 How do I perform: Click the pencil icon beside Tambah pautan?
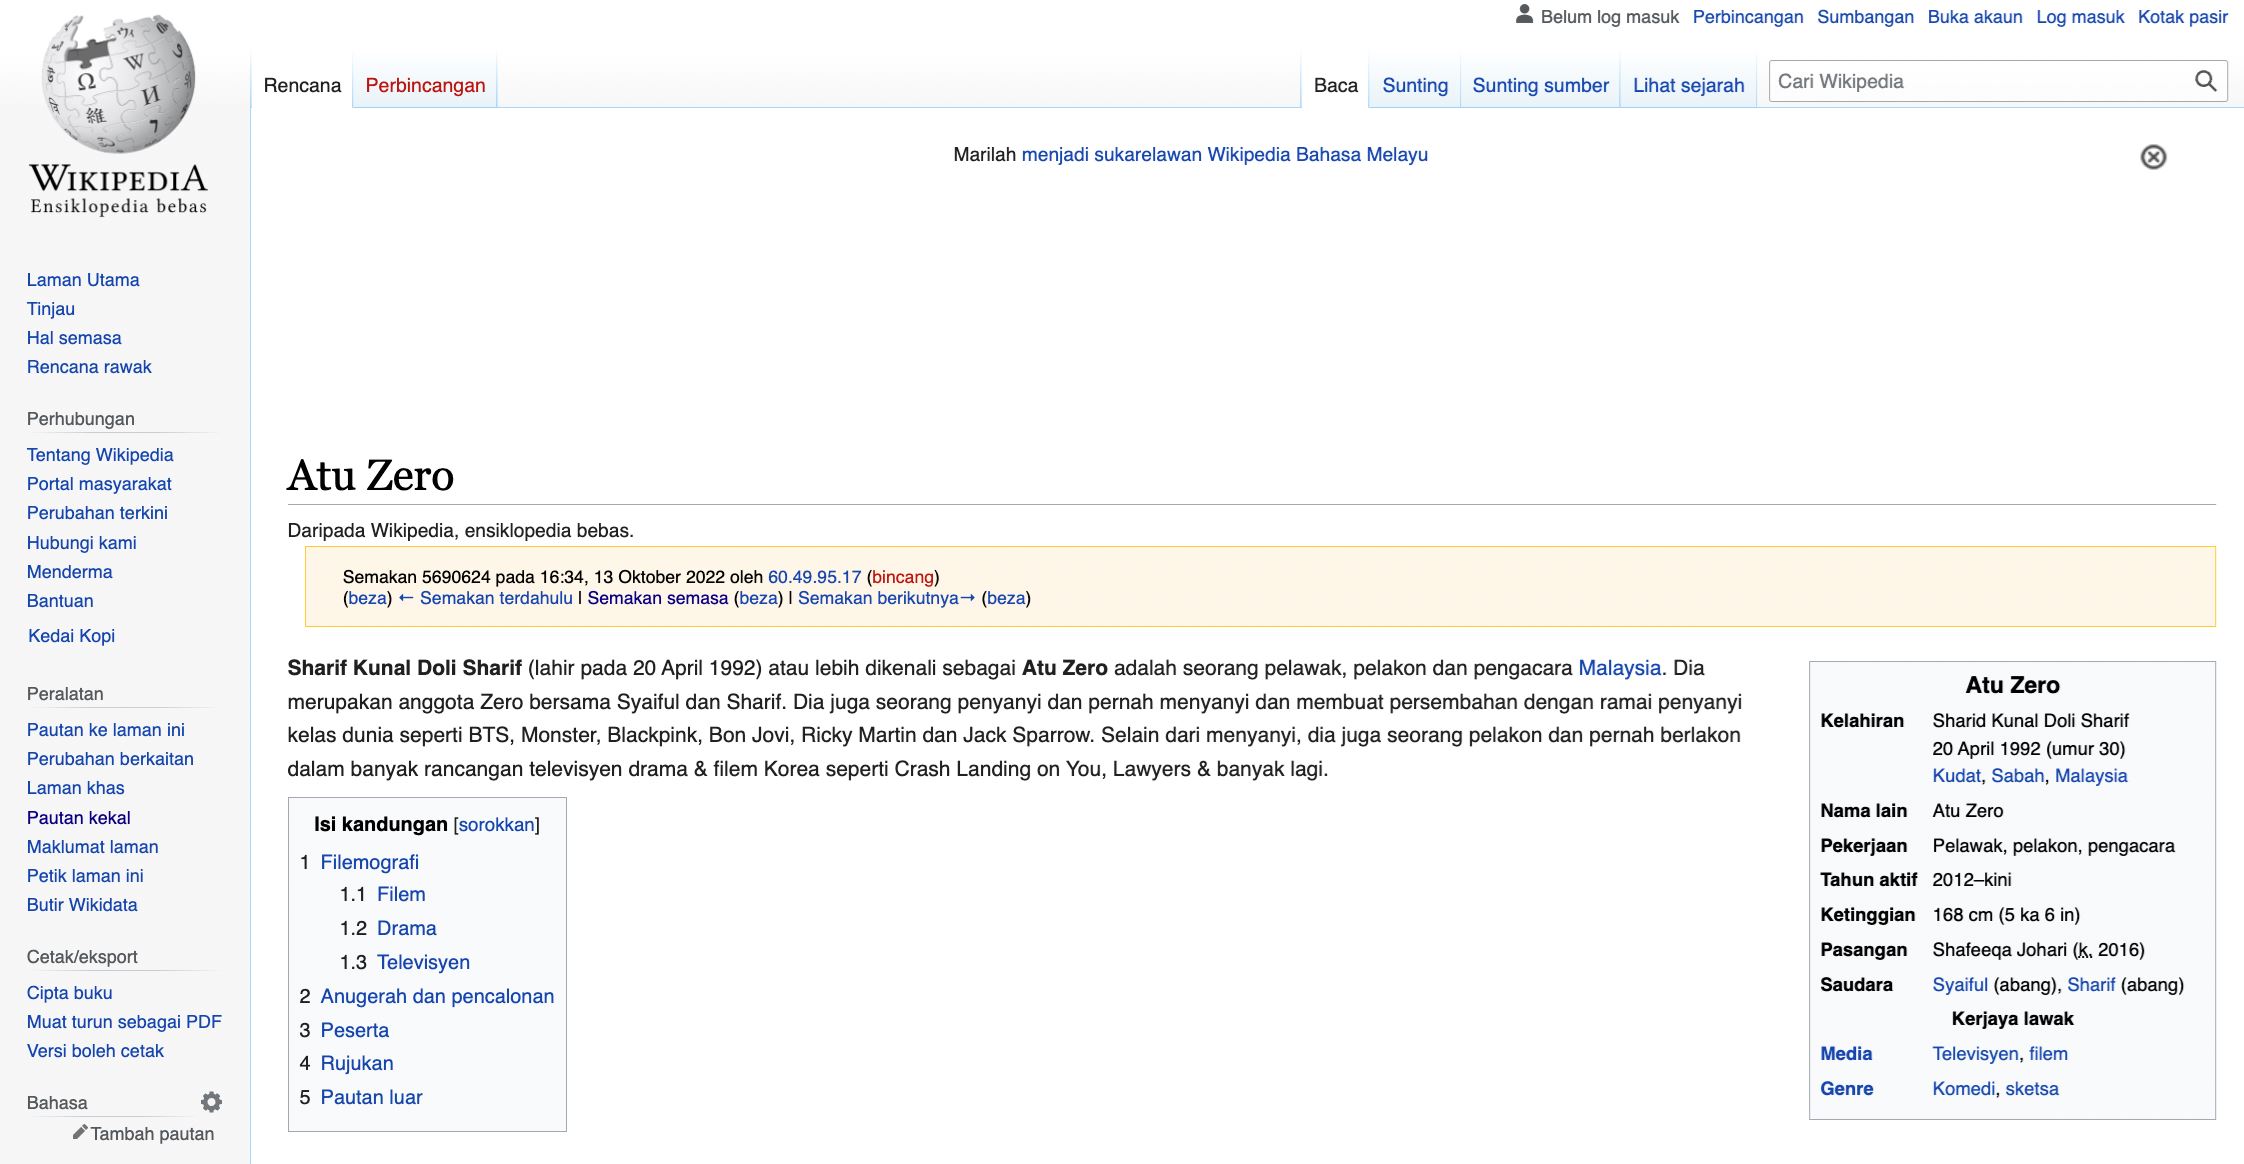pos(80,1133)
